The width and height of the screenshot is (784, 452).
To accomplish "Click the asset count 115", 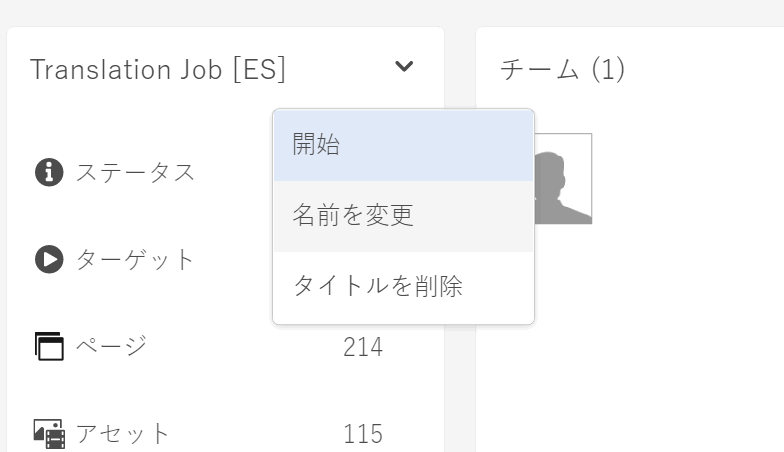I will coord(362,434).
